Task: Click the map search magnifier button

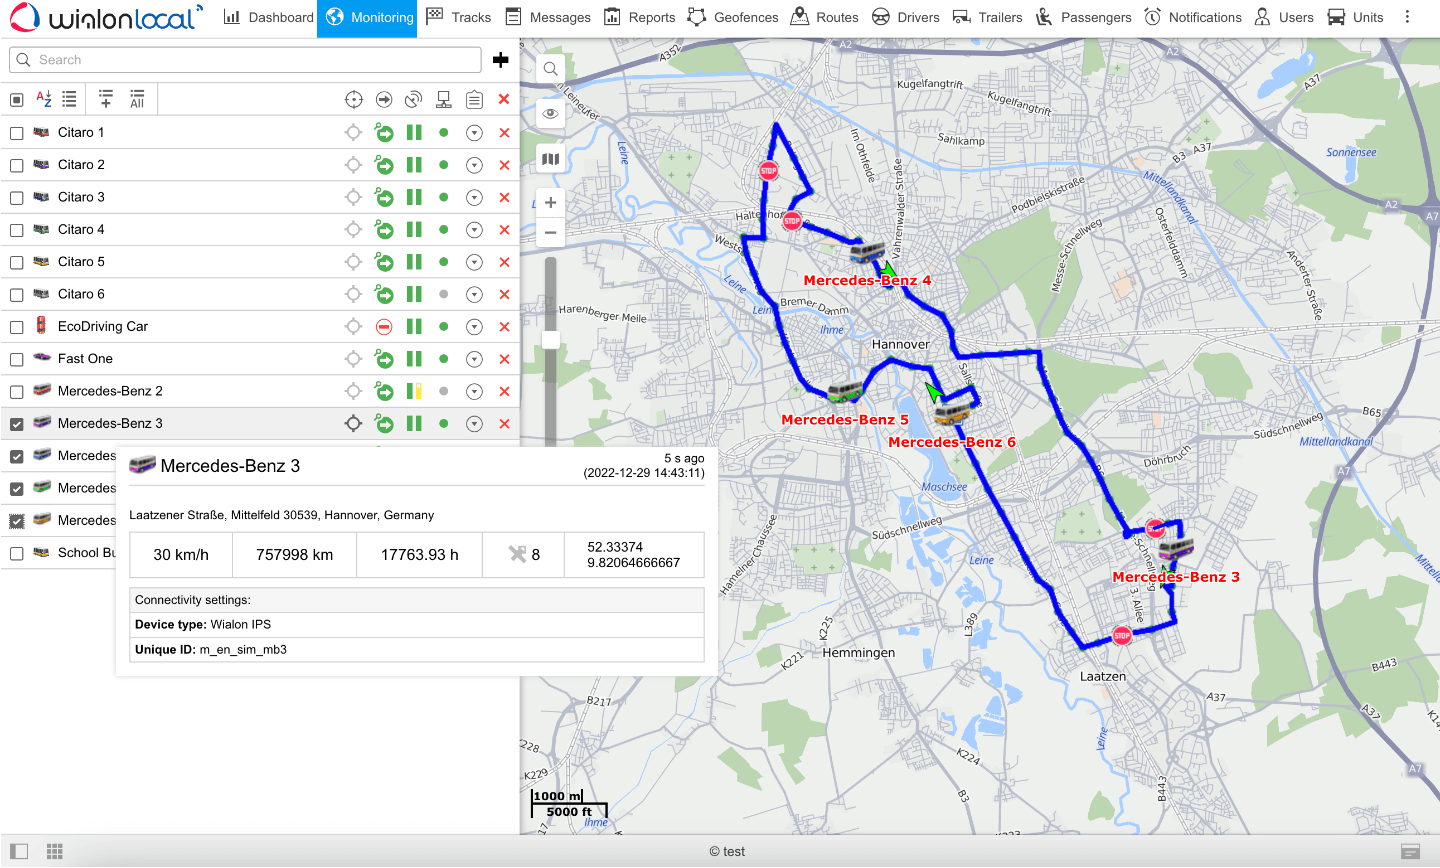Action: 550,69
